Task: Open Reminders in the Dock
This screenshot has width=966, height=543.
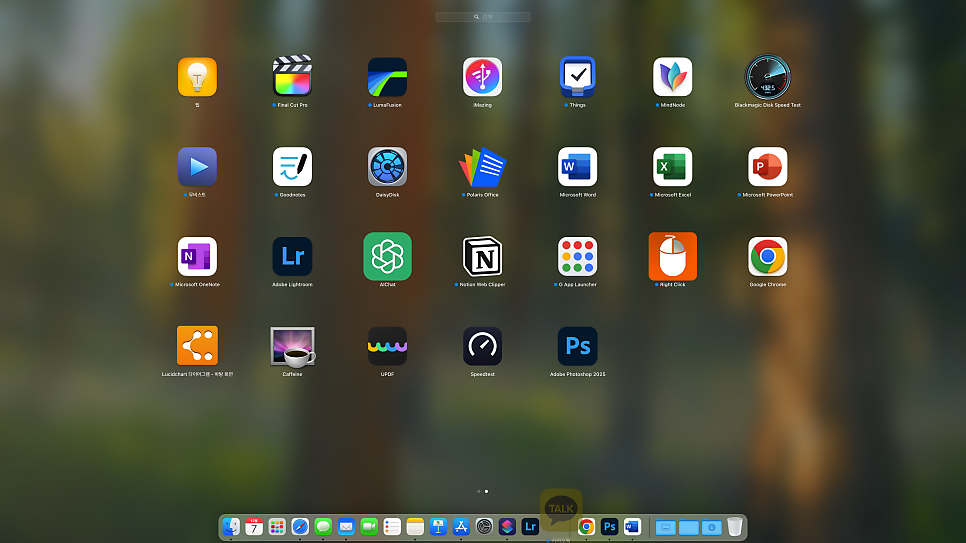Action: click(392, 526)
